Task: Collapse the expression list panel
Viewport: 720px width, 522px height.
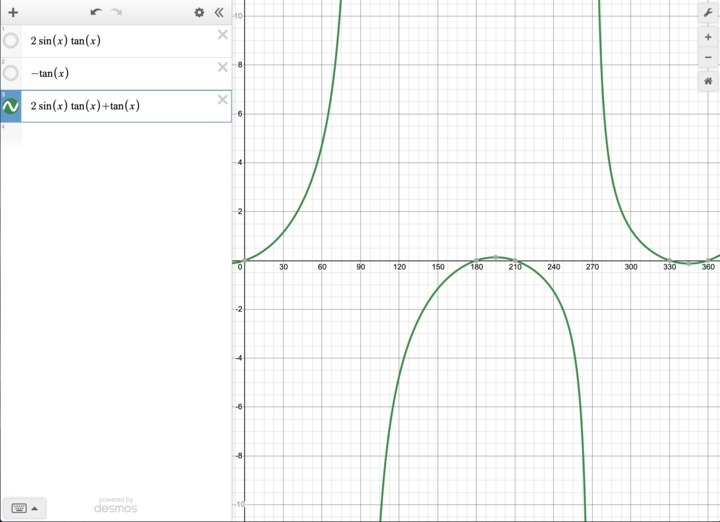Action: click(x=219, y=12)
